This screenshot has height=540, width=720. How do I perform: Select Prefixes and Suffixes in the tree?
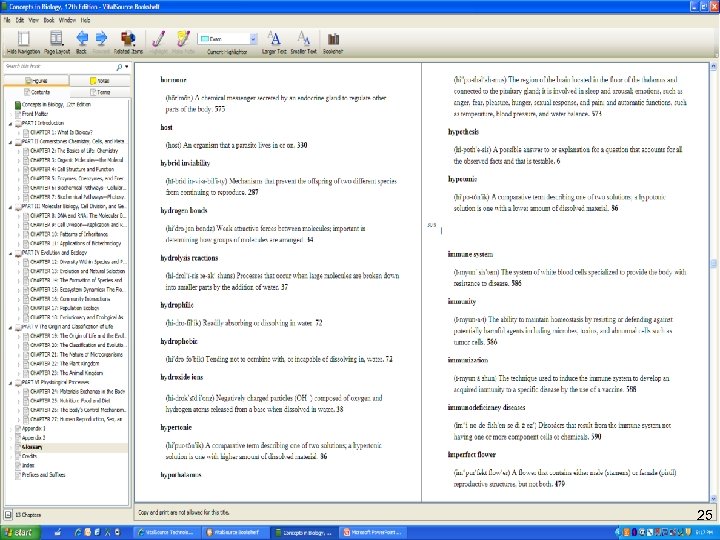pyautogui.click(x=43, y=475)
